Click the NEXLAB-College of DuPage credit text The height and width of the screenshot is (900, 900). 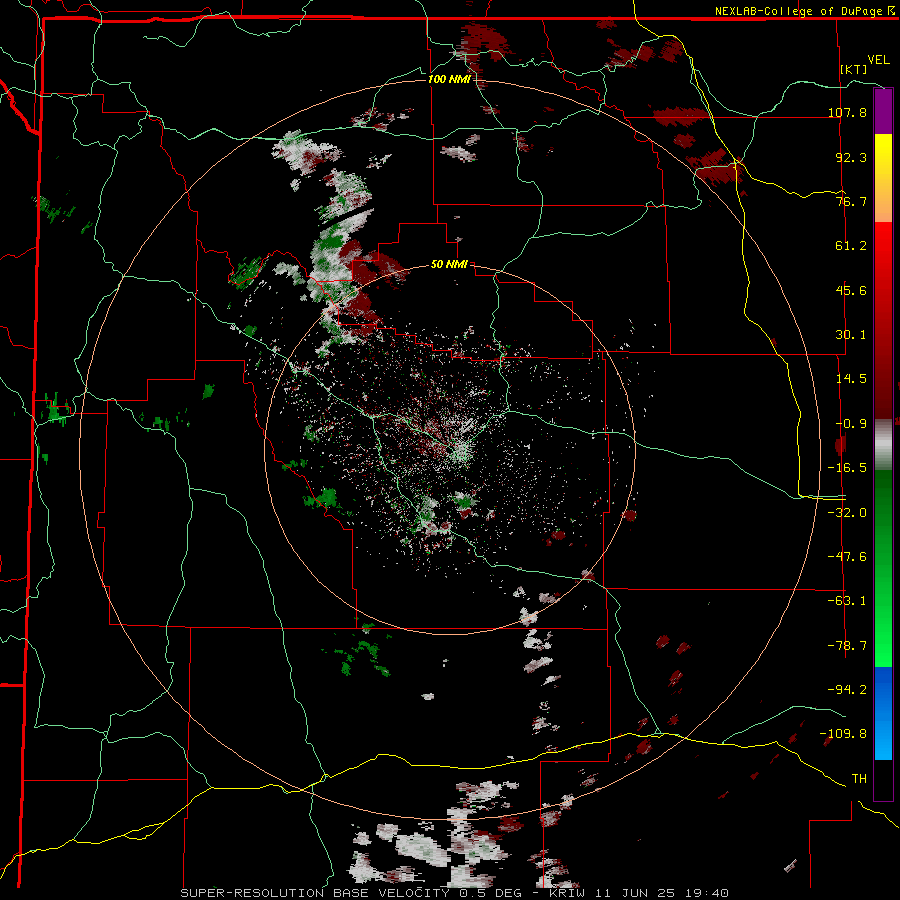(x=802, y=11)
